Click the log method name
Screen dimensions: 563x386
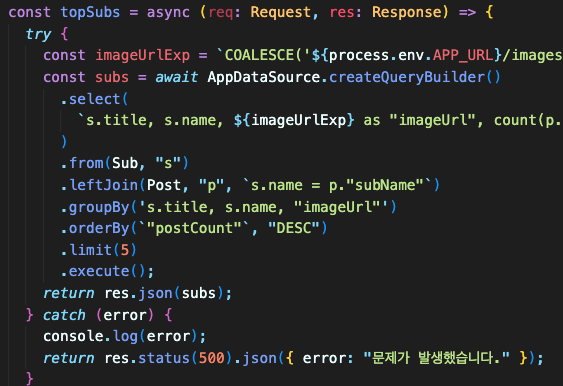coord(125,336)
